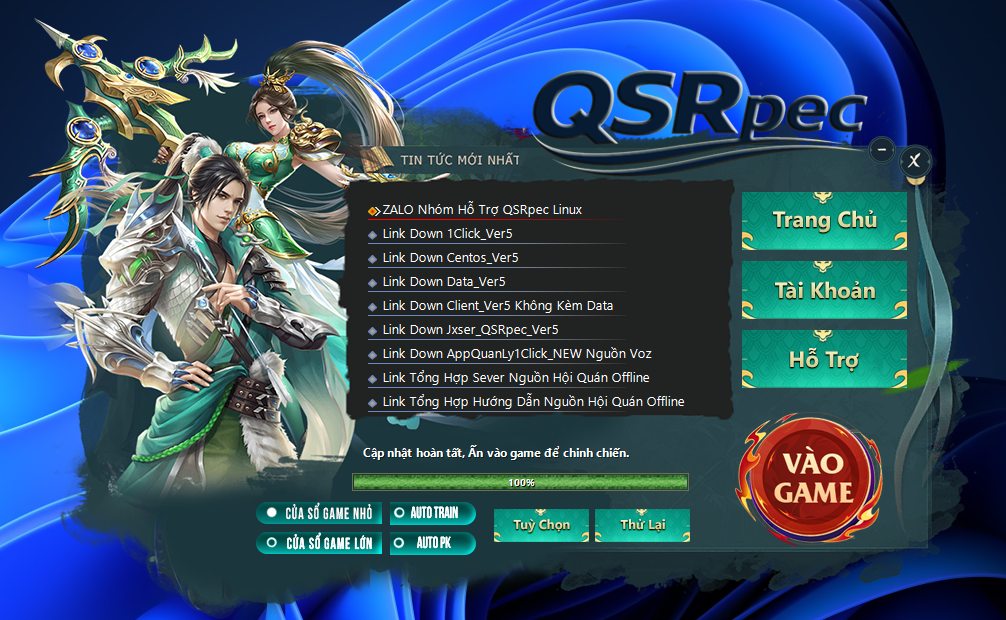Open ZALO Nhóm Hỗ Trợ QSRpec Linux link

(x=482, y=210)
